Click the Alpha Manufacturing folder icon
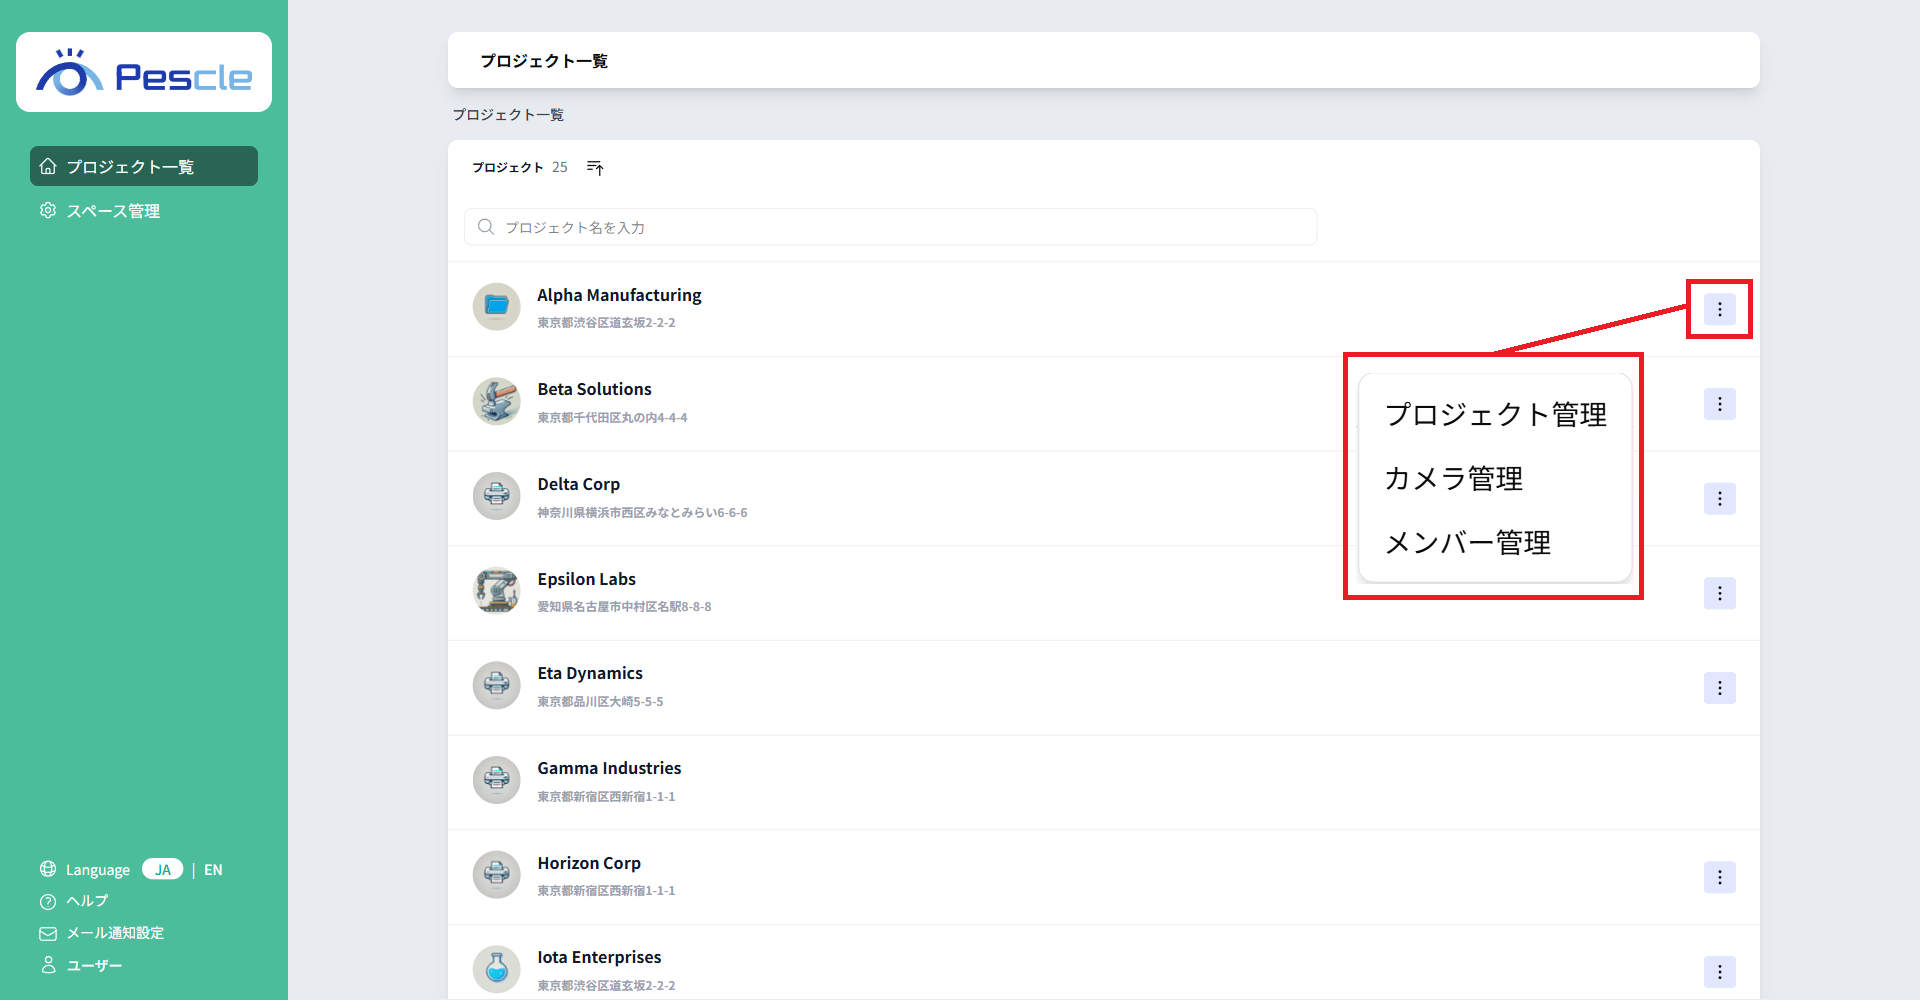Screen dimensions: 1920x1000 (x=496, y=306)
